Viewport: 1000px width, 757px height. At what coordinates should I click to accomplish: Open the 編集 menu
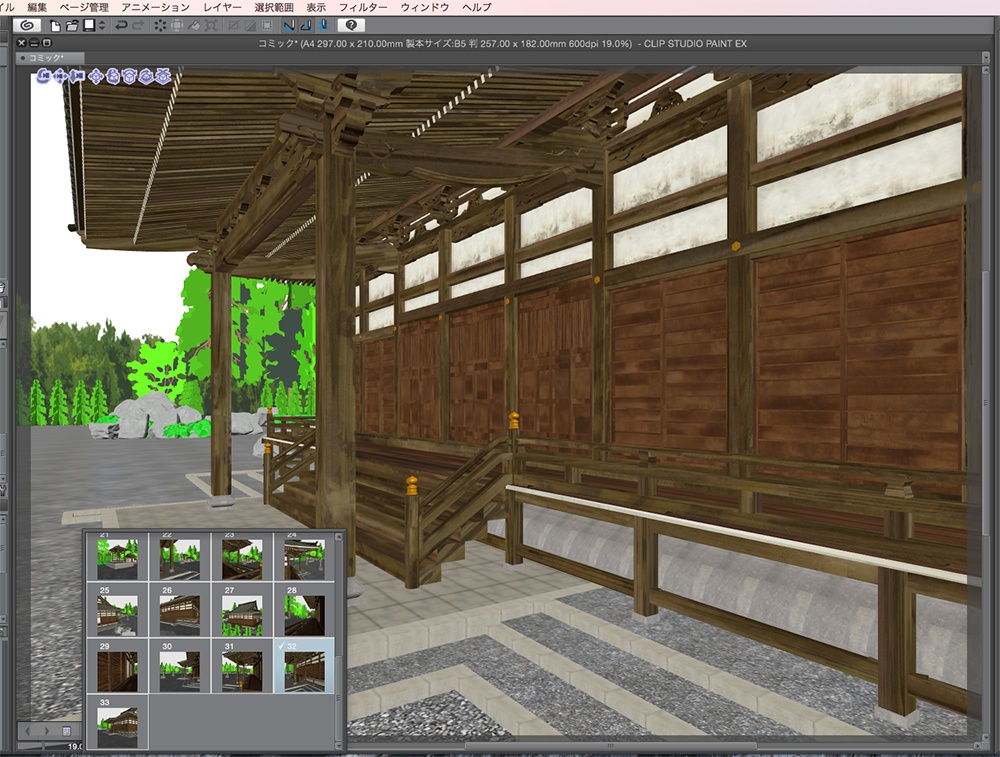37,7
